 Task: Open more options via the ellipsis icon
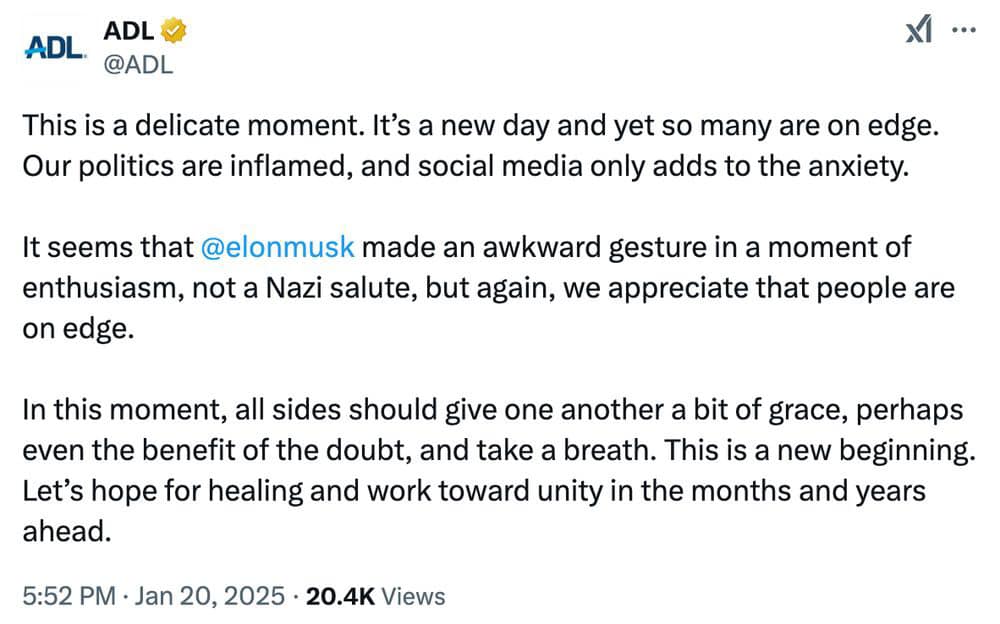963,31
